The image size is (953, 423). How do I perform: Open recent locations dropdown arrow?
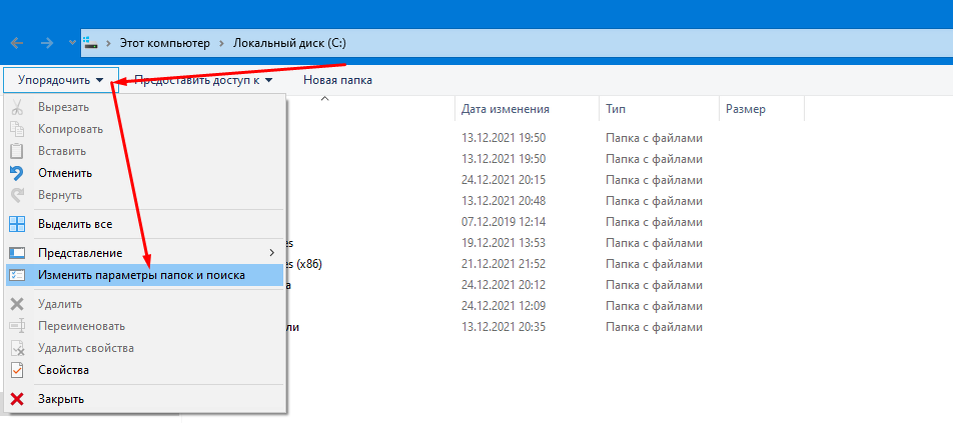[x=72, y=43]
